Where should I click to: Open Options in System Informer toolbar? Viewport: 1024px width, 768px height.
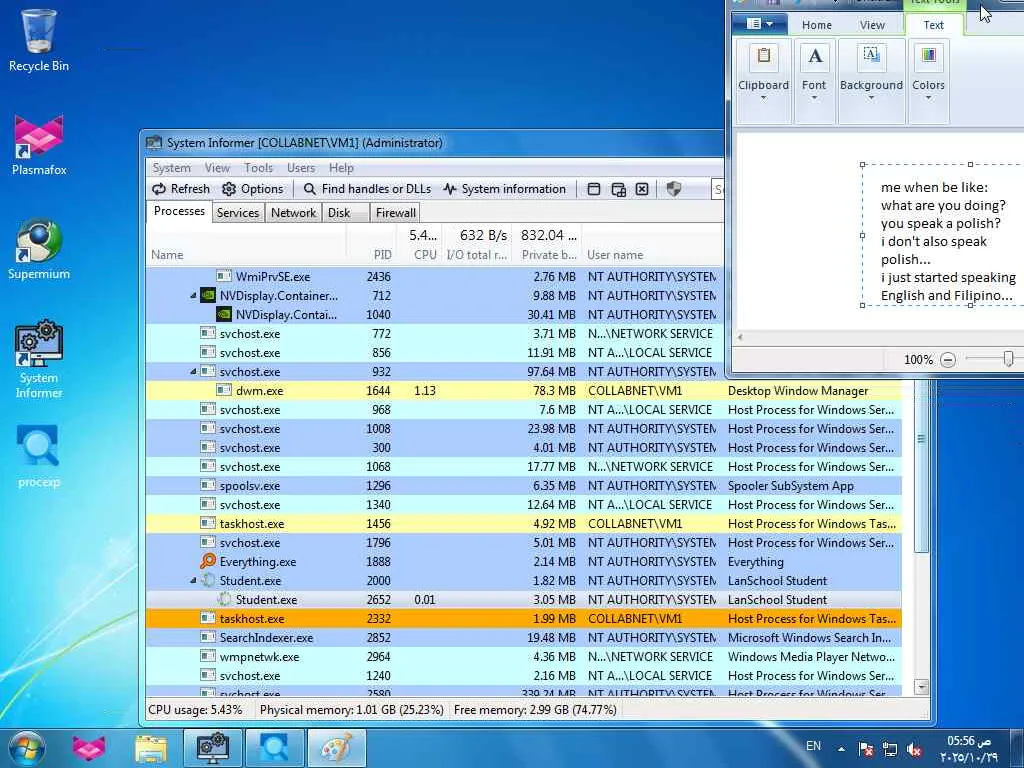click(253, 189)
